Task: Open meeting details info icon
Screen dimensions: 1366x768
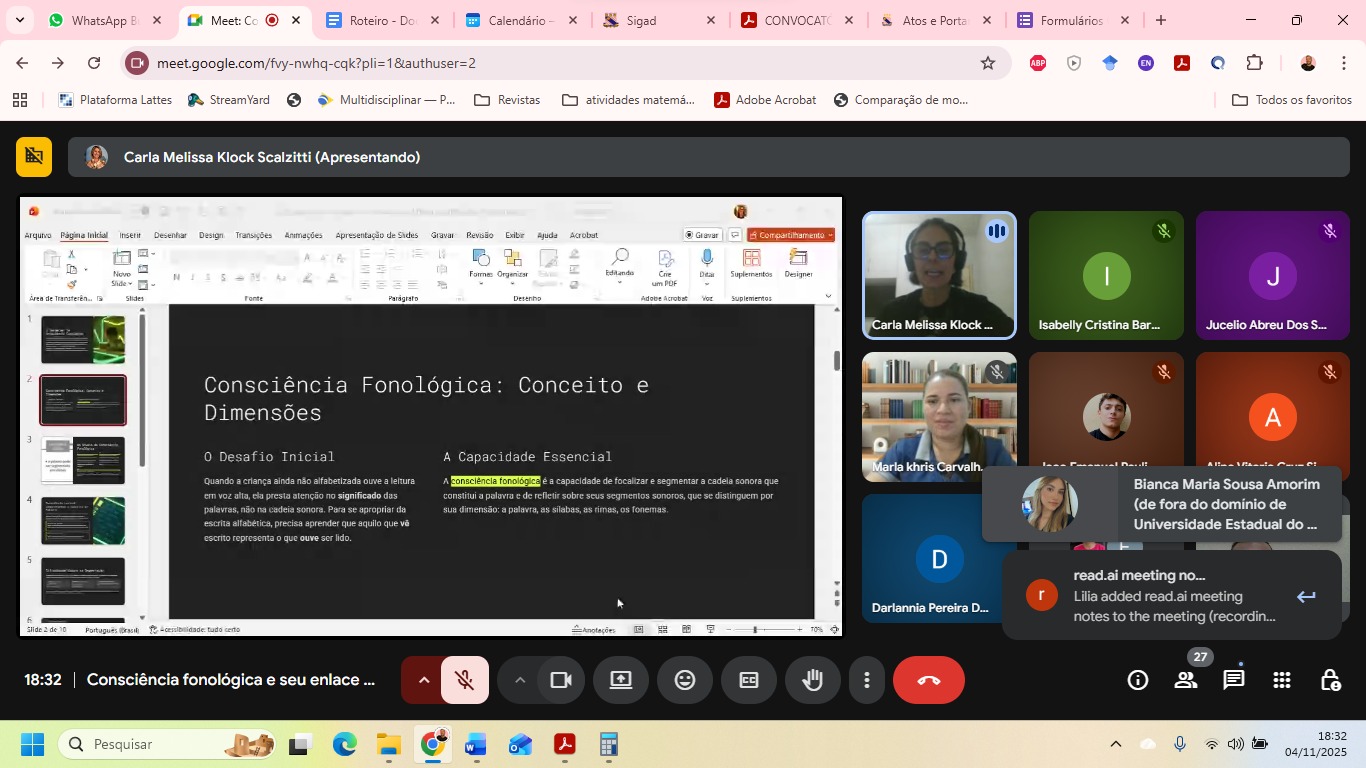Action: coord(1138,680)
